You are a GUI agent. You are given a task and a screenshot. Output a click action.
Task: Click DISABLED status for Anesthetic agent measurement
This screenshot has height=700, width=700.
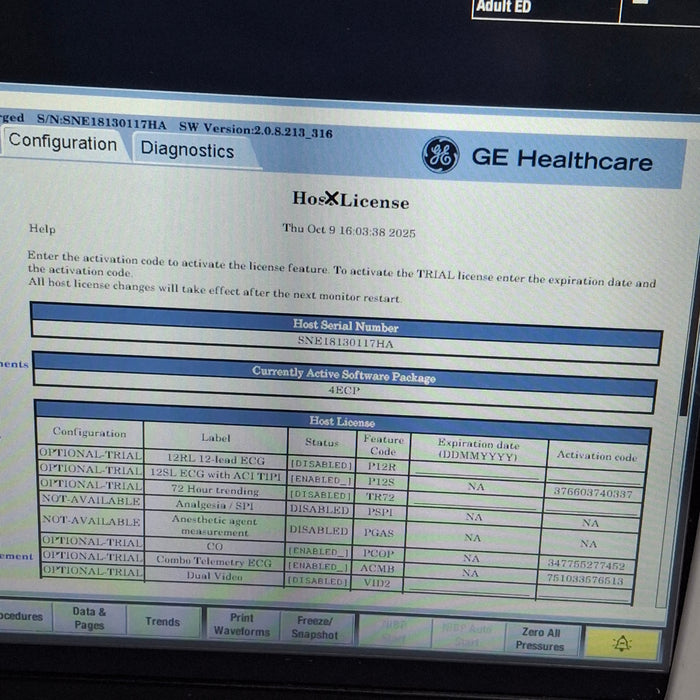coord(318,530)
